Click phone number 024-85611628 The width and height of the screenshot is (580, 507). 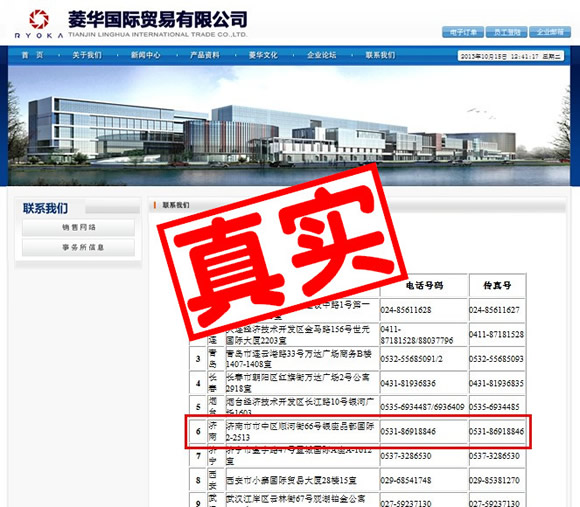(406, 310)
